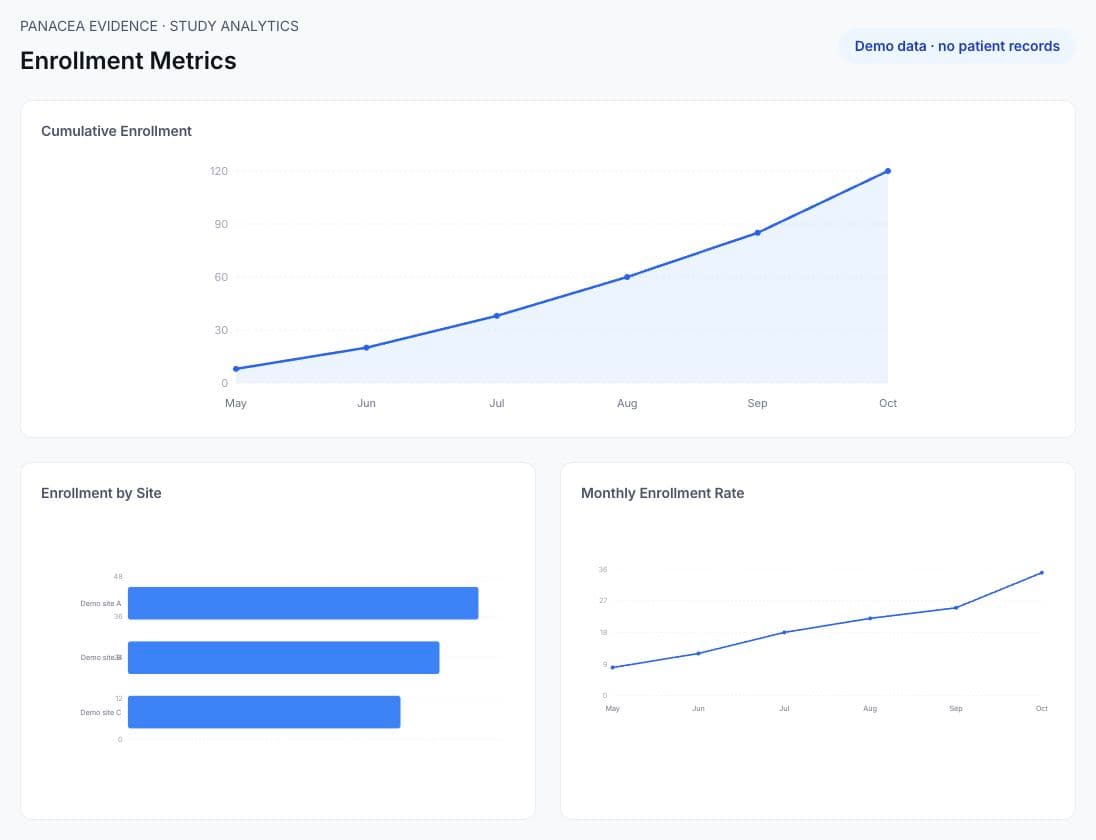
Task: Select the Jun point in Monthly Enrollment Rate
Action: 698,653
